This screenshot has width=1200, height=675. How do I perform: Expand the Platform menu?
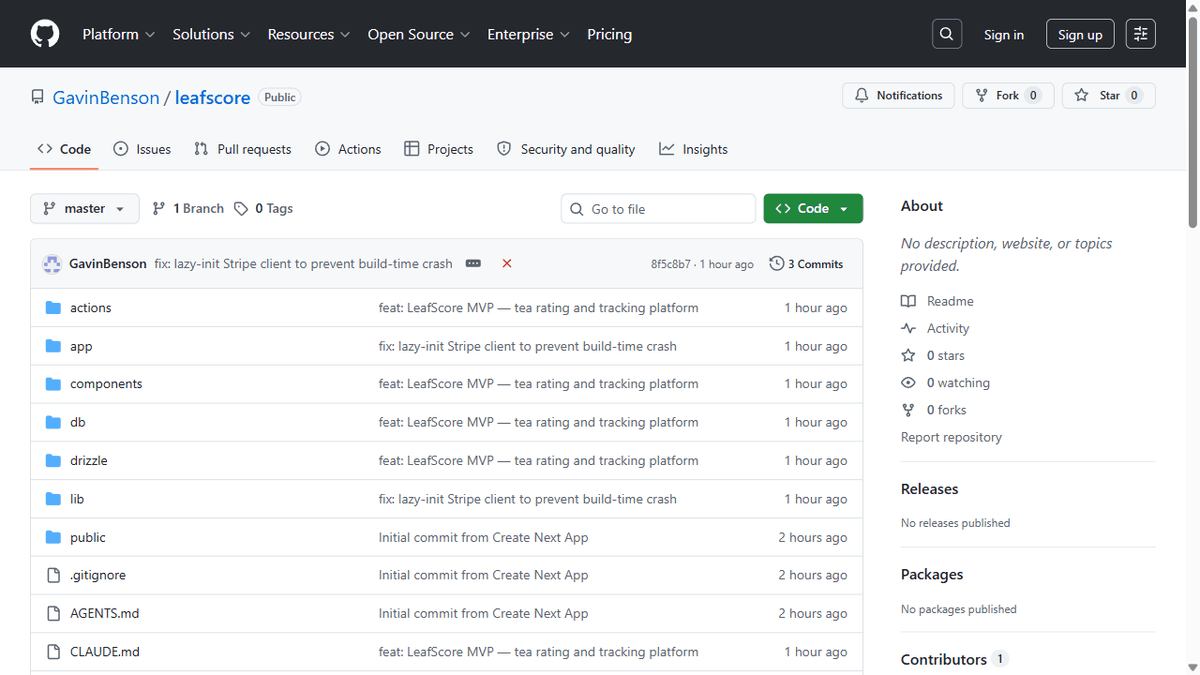pyautogui.click(x=119, y=34)
